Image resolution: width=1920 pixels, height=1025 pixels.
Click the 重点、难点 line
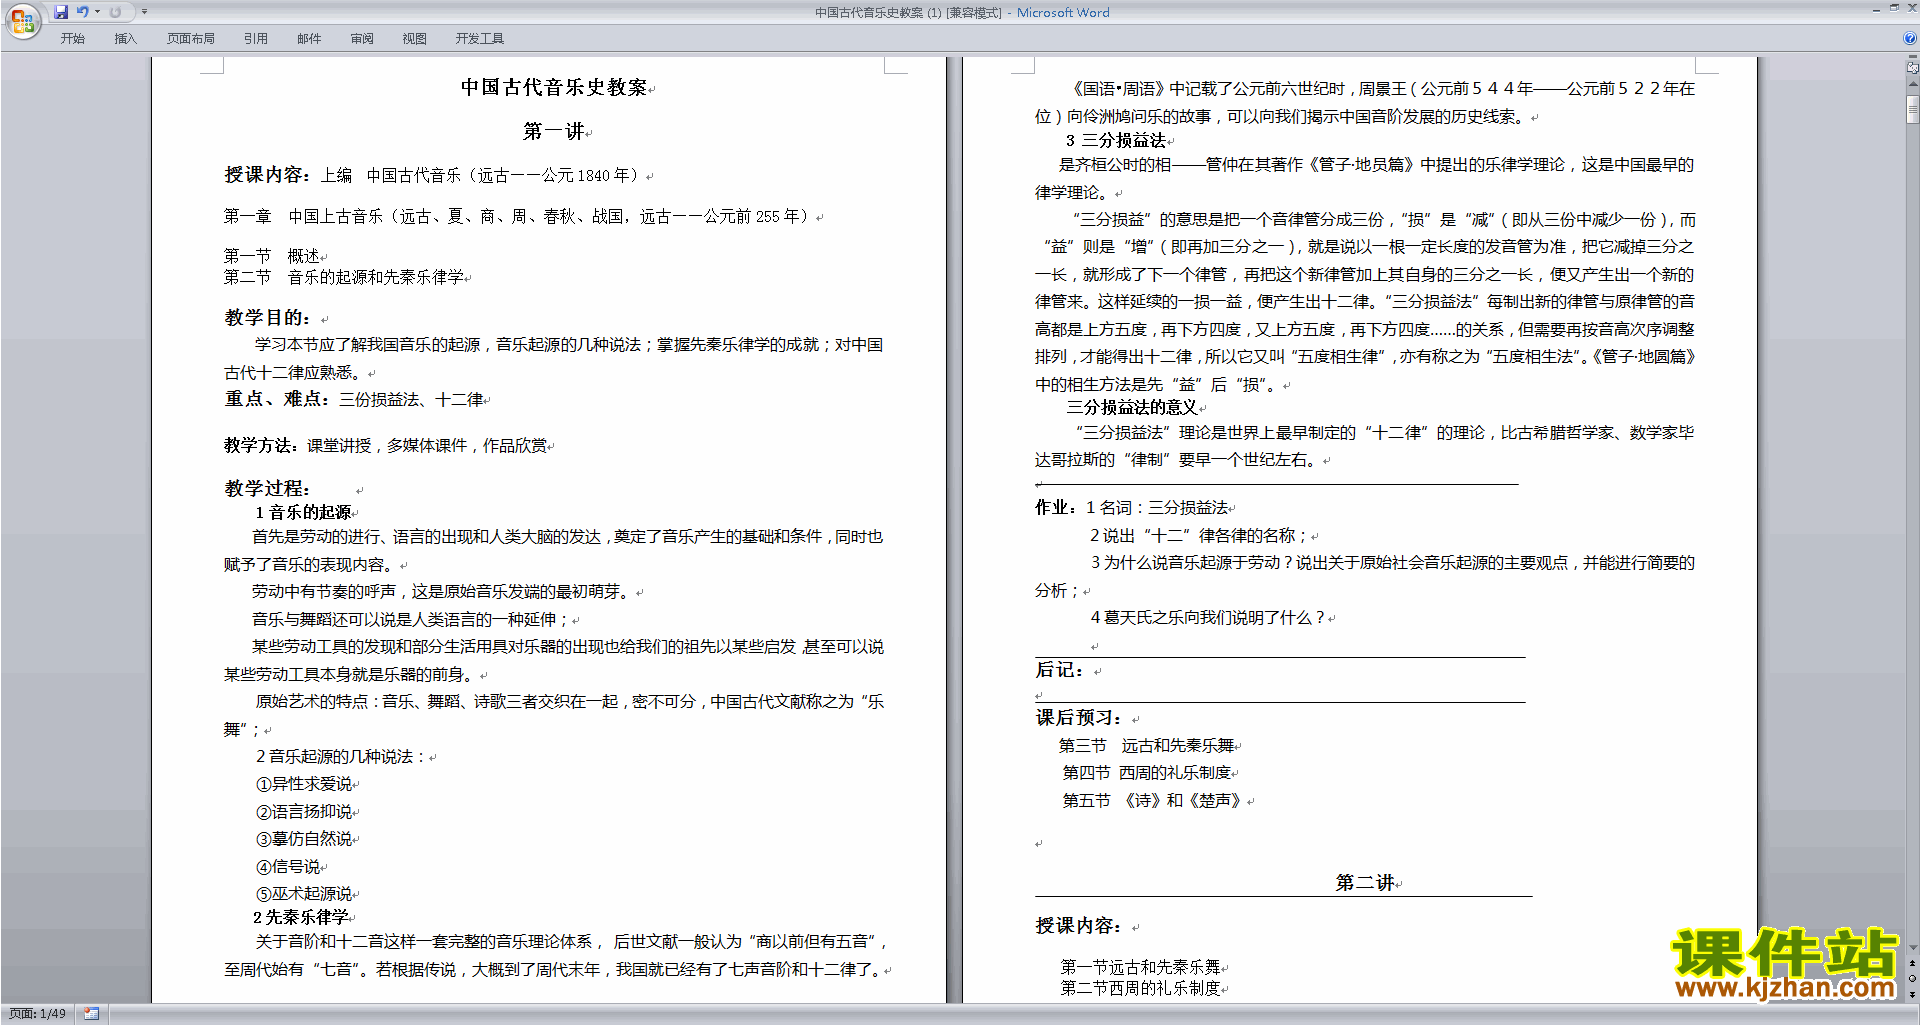point(354,399)
